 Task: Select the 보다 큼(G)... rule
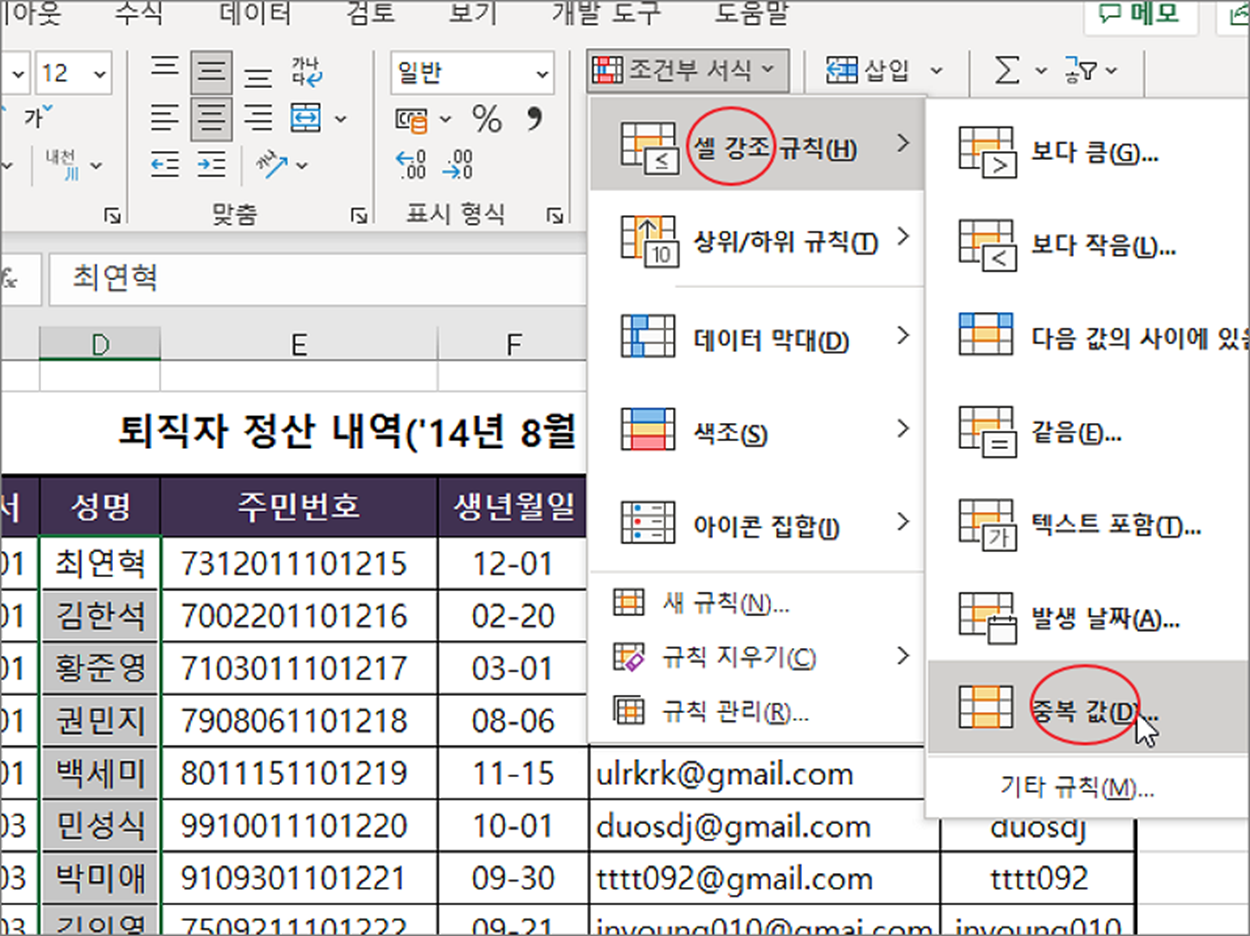click(x=1089, y=152)
